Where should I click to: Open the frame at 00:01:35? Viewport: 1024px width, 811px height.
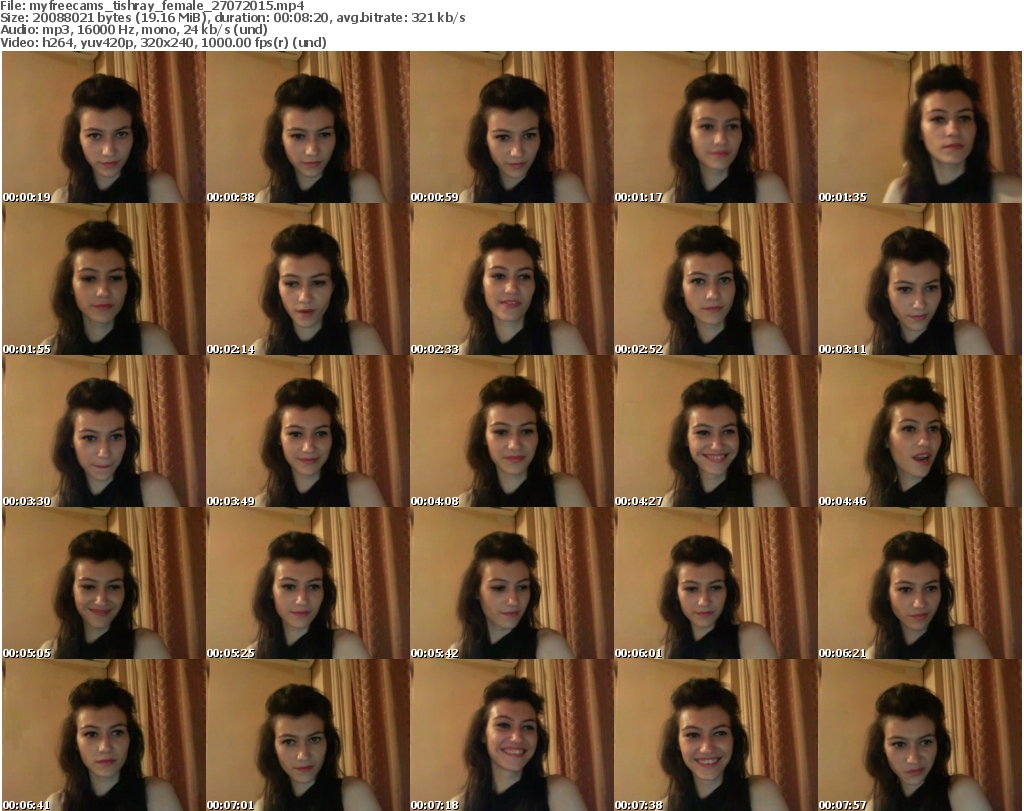[x=920, y=127]
